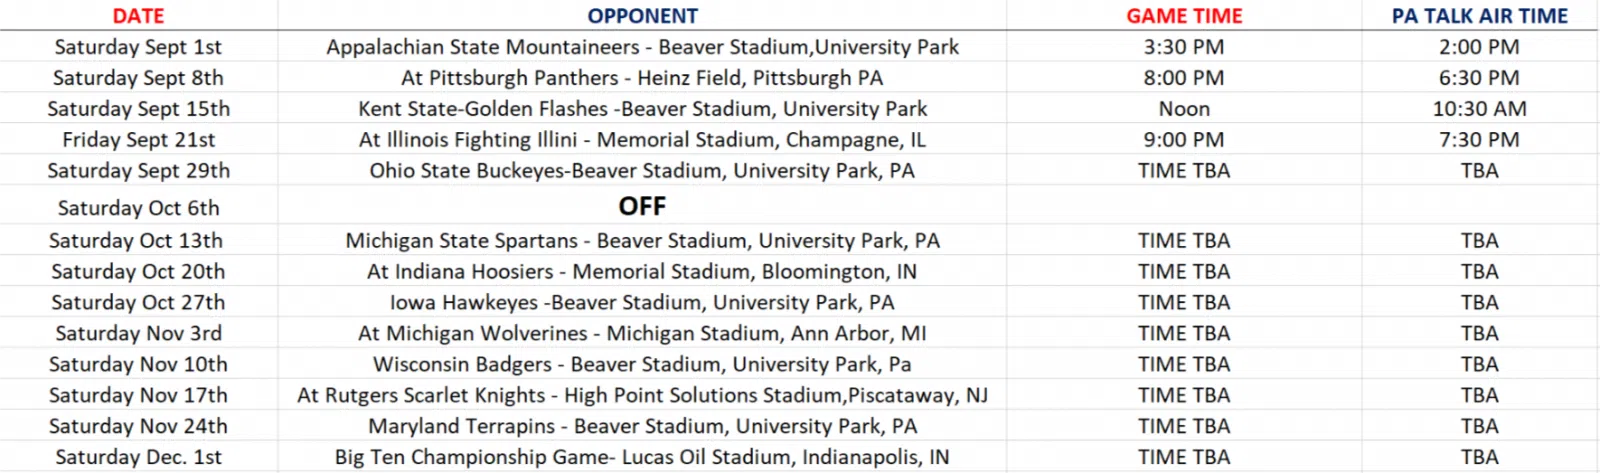
Task: Click the GAME TIME column header
Action: pyautogui.click(x=1184, y=16)
